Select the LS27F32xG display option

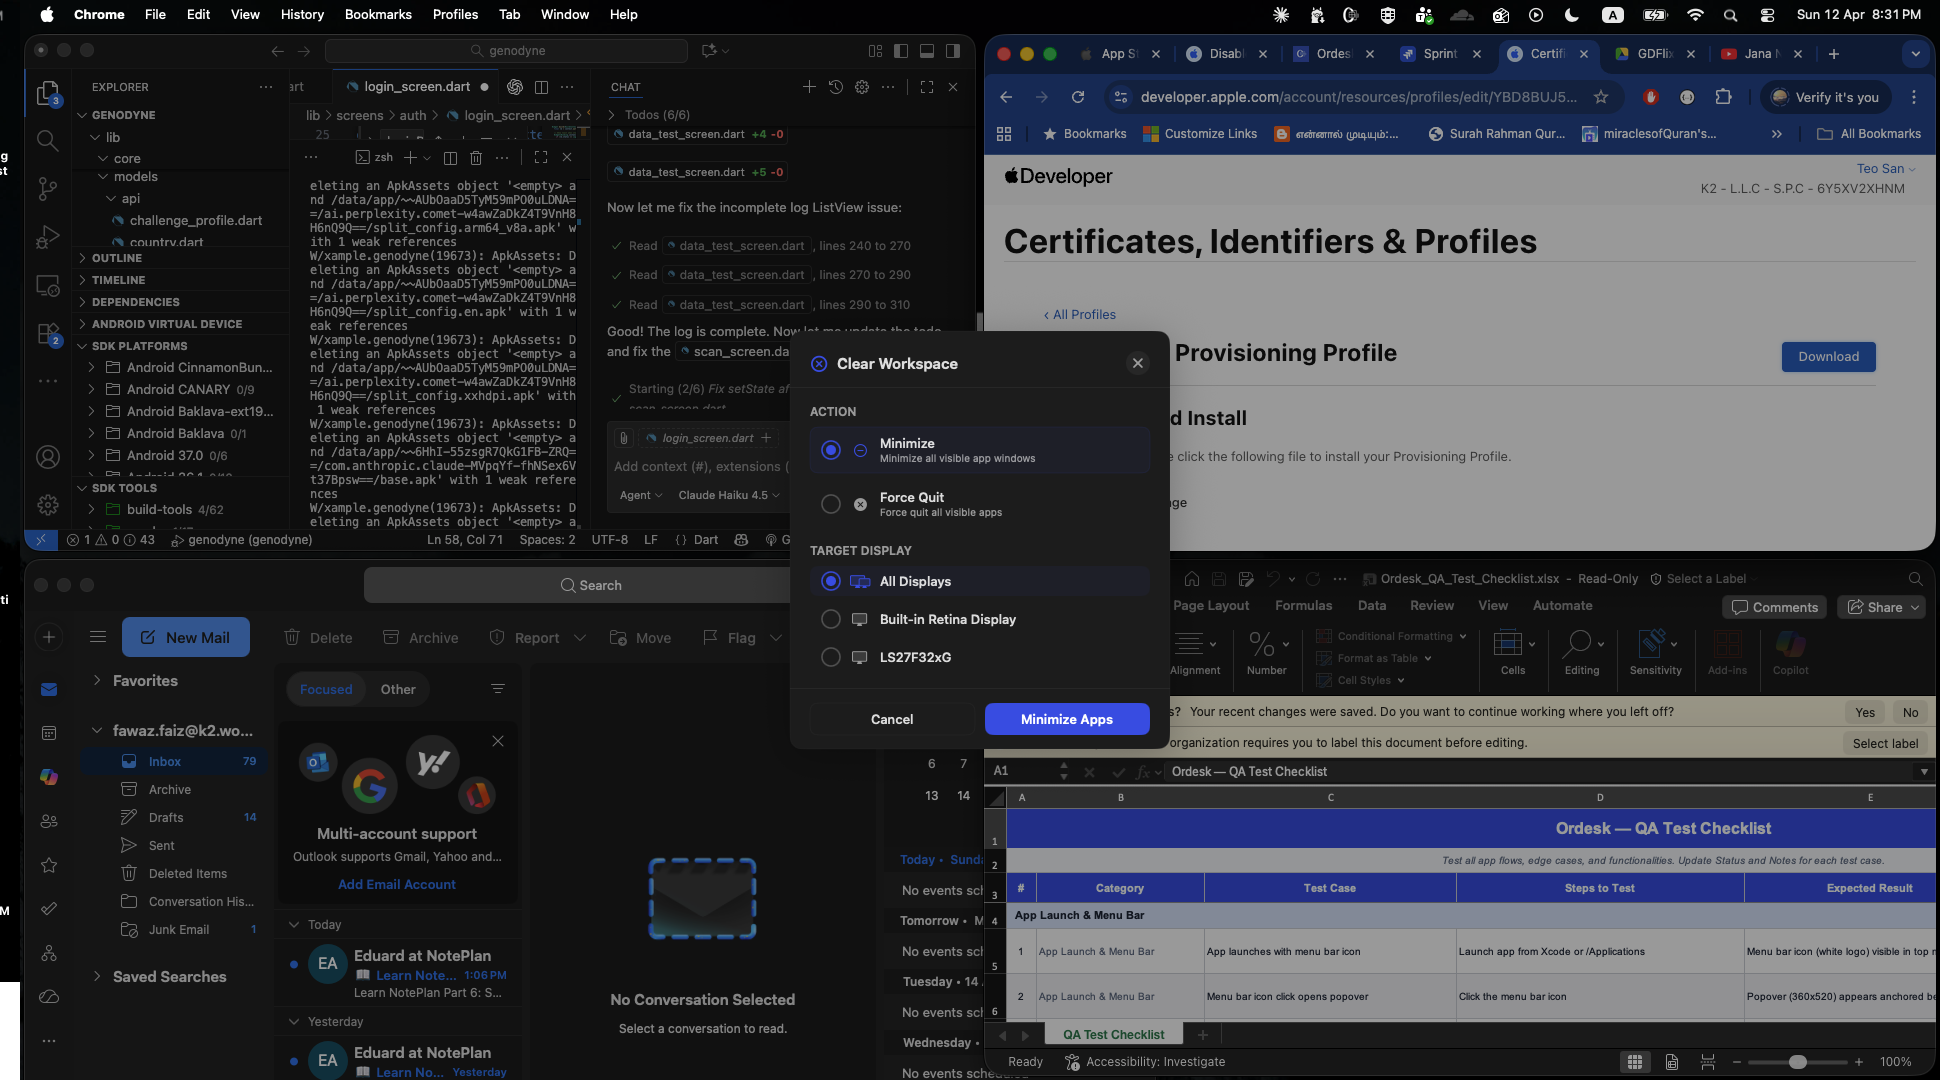click(830, 657)
